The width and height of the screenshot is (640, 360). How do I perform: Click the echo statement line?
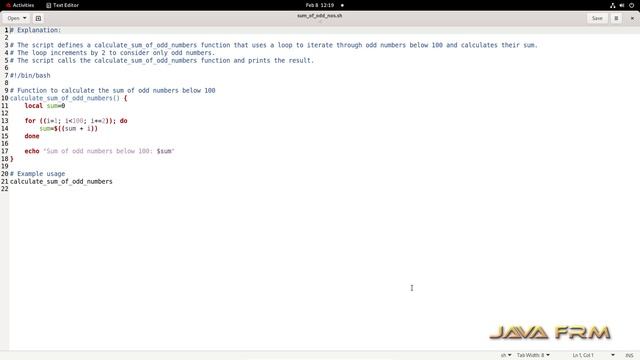tap(100, 151)
